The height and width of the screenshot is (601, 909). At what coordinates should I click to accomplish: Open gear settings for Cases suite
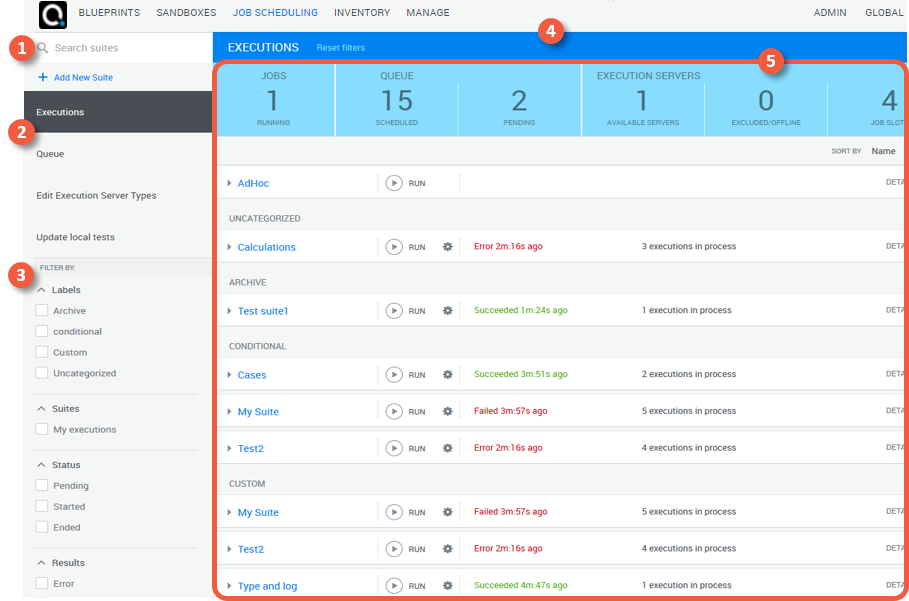point(448,375)
